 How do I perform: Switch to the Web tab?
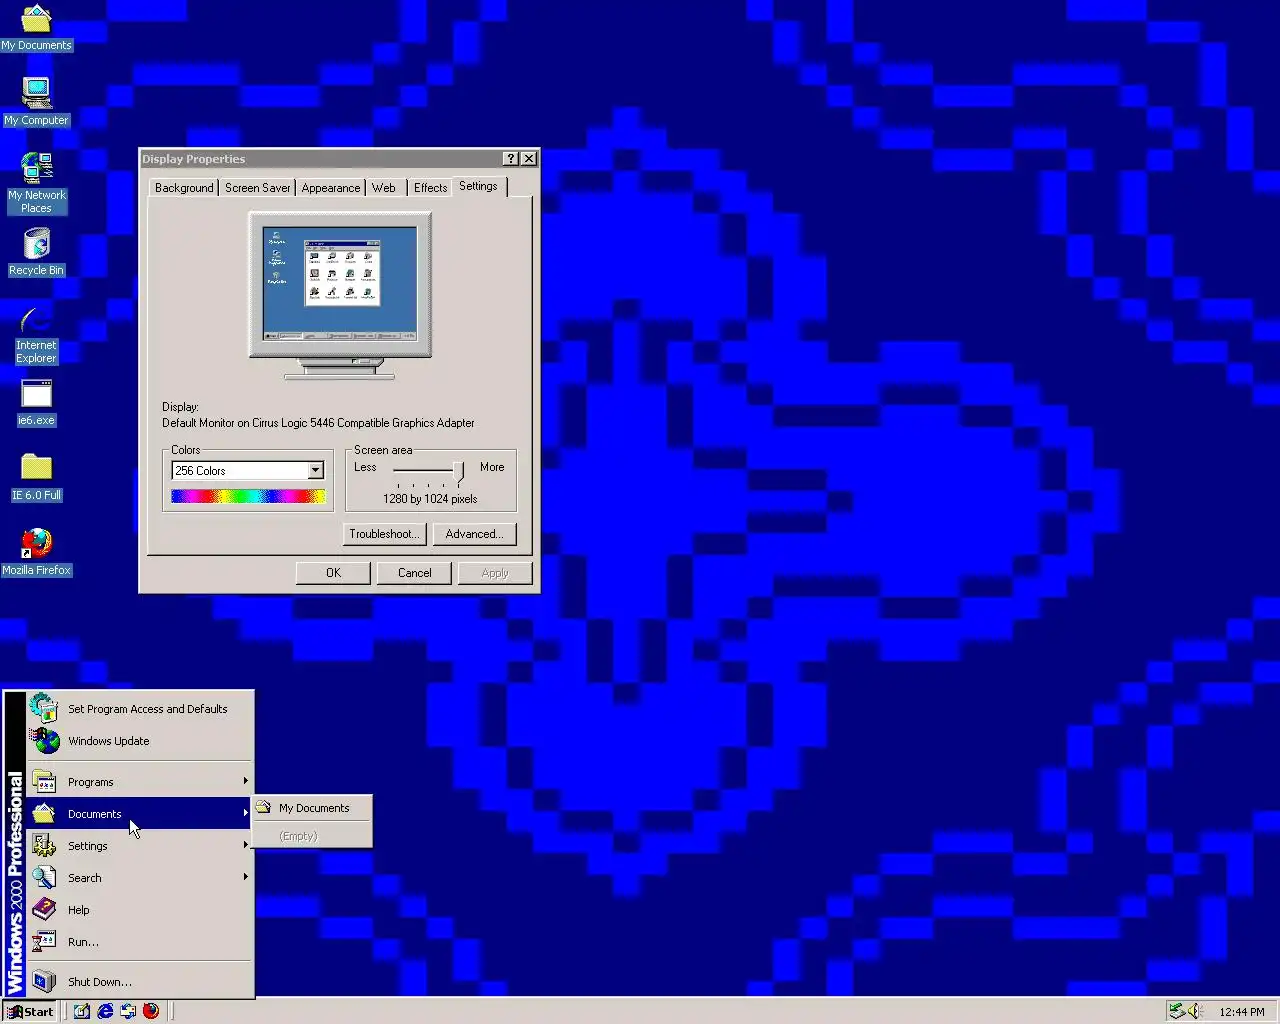384,188
